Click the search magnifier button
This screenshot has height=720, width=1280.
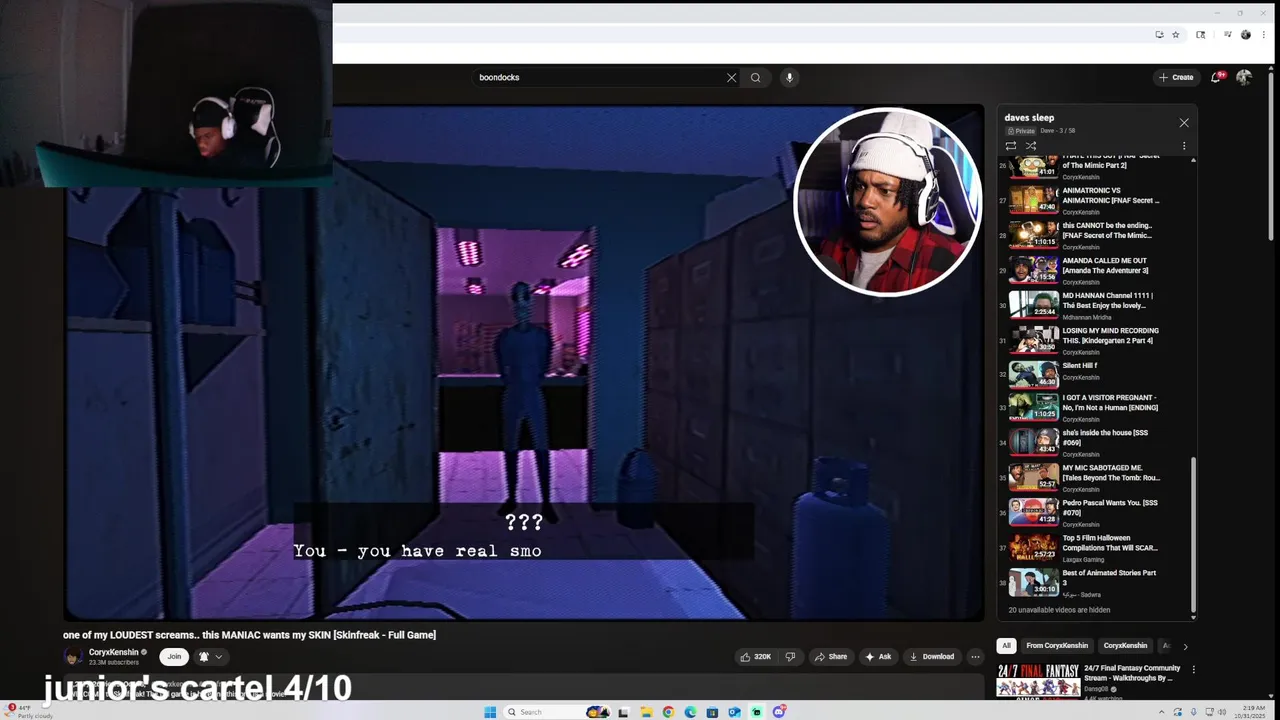[x=755, y=77]
